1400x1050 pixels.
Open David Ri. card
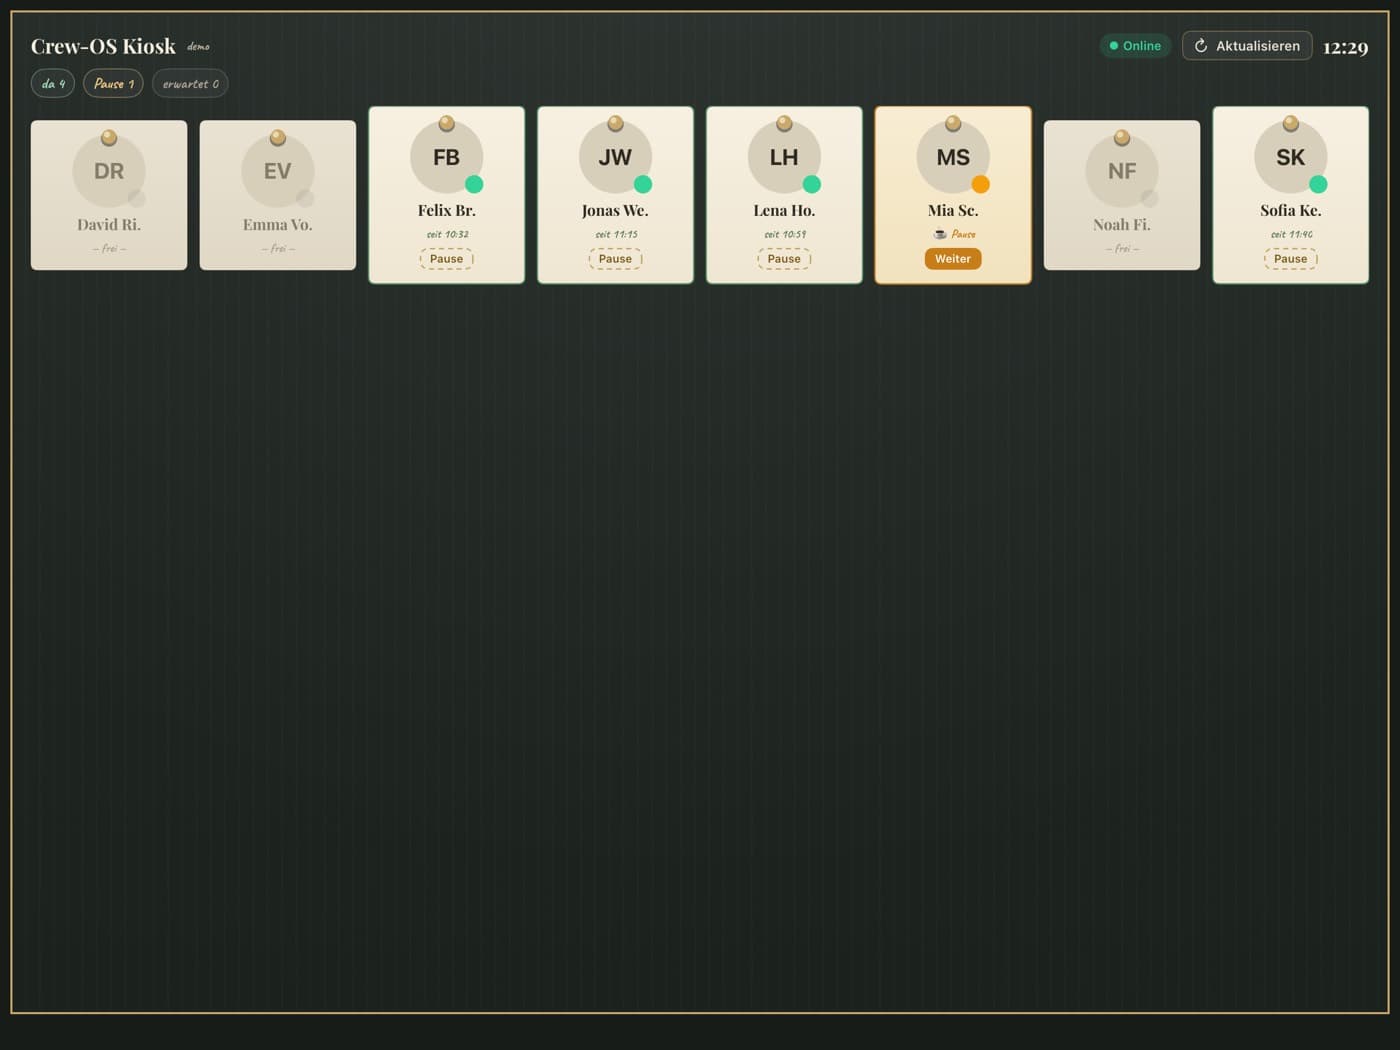(109, 195)
